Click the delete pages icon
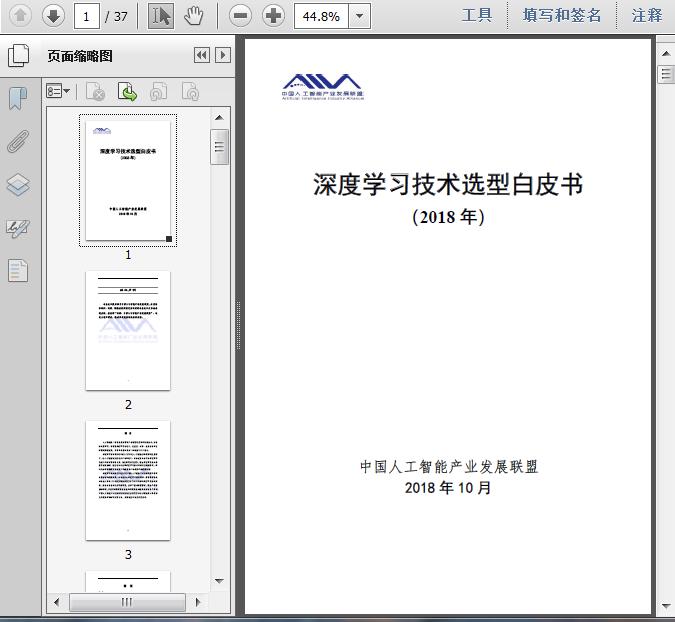675x622 pixels. [96, 91]
